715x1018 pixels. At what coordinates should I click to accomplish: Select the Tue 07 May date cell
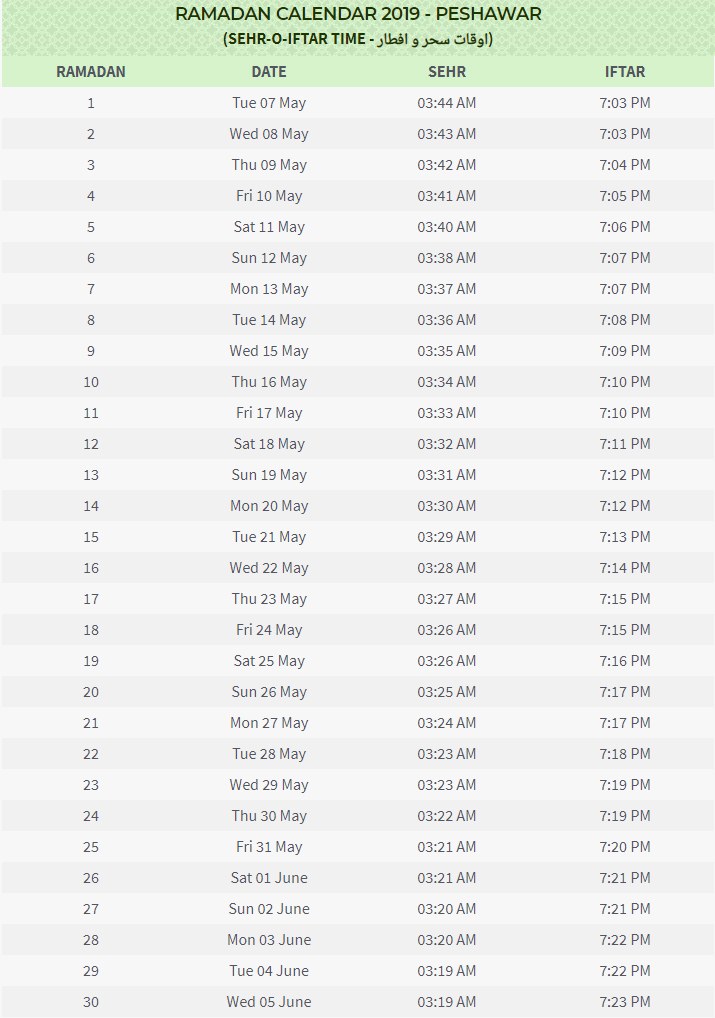point(269,103)
